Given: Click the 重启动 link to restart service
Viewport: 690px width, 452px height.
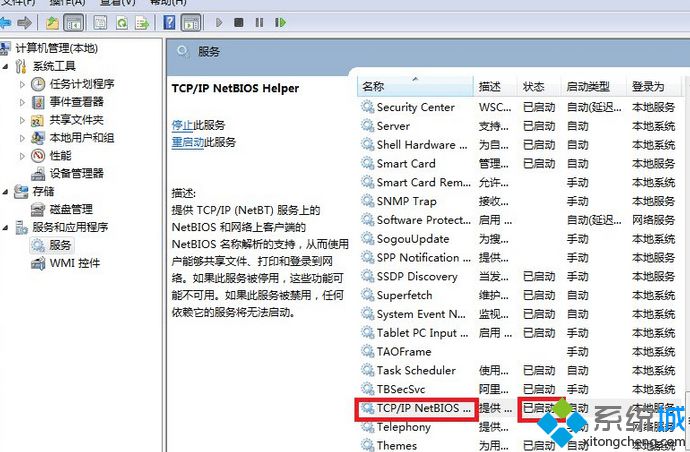Looking at the screenshot, I should pyautogui.click(x=188, y=143).
